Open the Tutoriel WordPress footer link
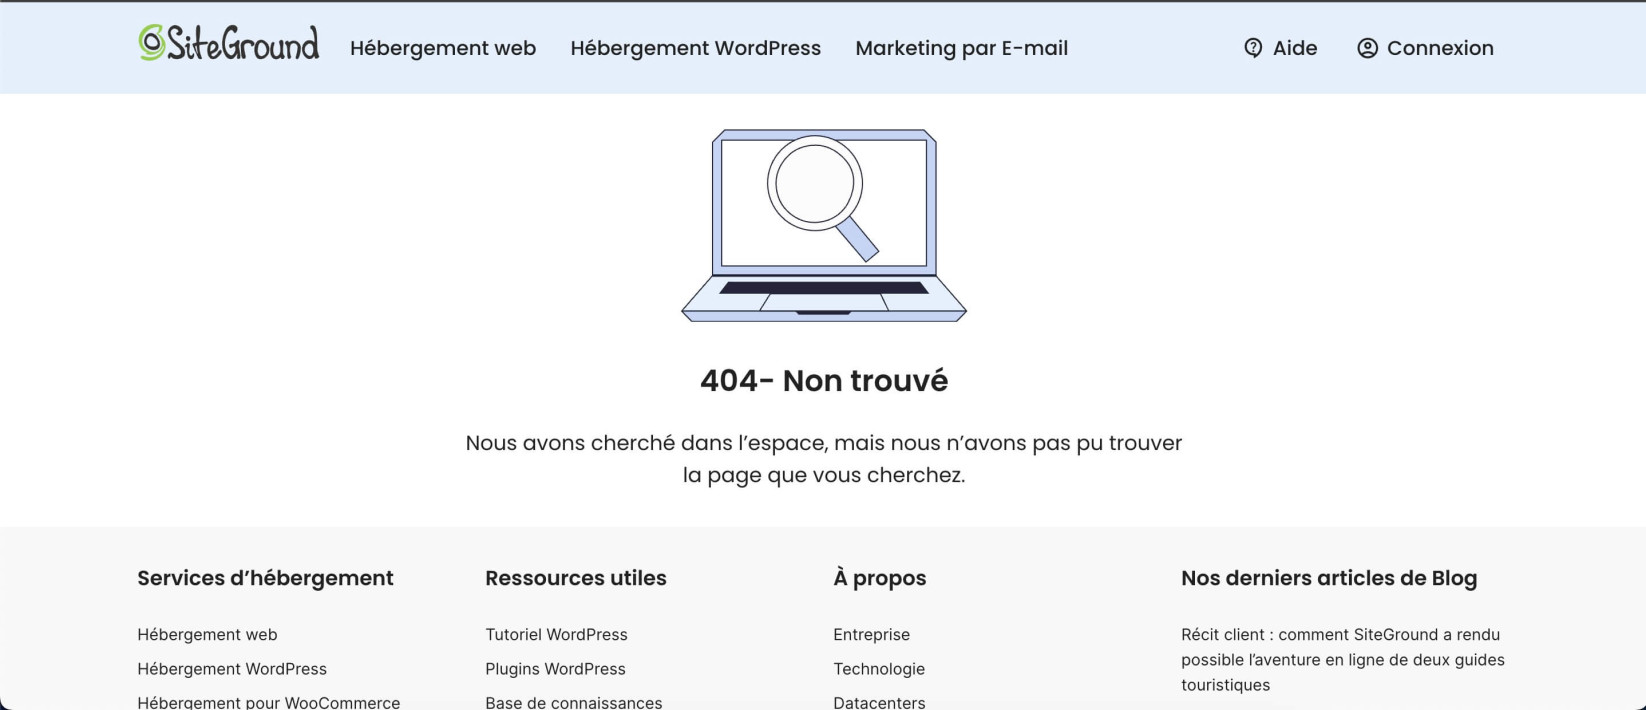 click(556, 635)
